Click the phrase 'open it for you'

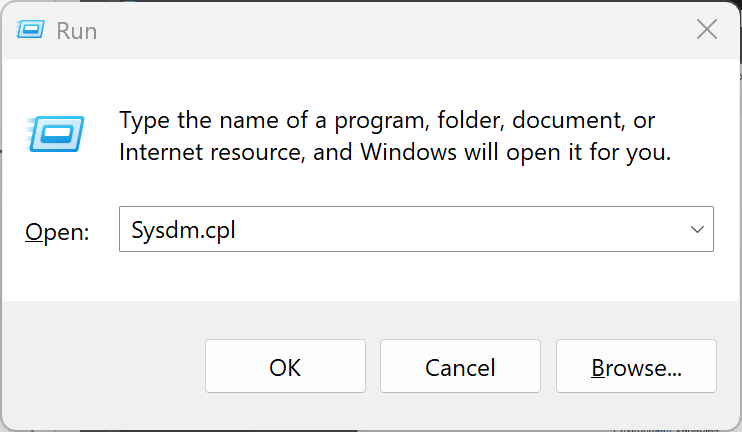[588, 153]
